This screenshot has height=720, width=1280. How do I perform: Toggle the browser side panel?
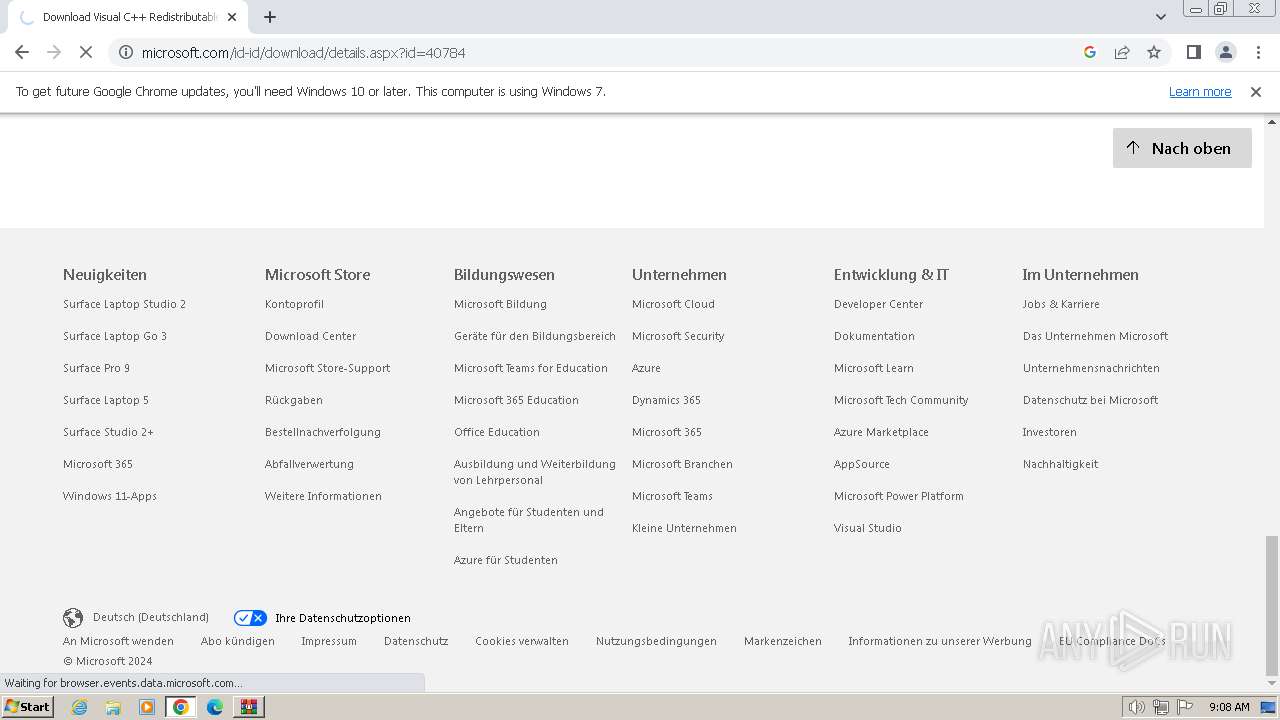point(1193,52)
